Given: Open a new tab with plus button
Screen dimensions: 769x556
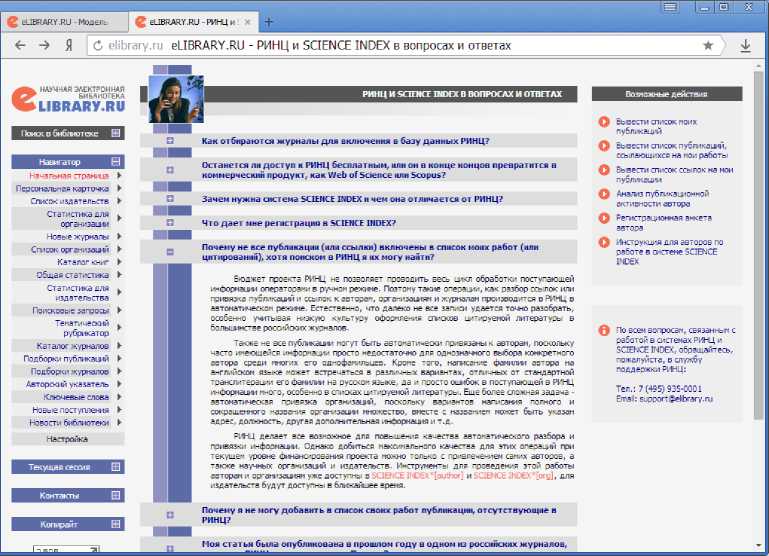Looking at the screenshot, I should (x=268, y=22).
